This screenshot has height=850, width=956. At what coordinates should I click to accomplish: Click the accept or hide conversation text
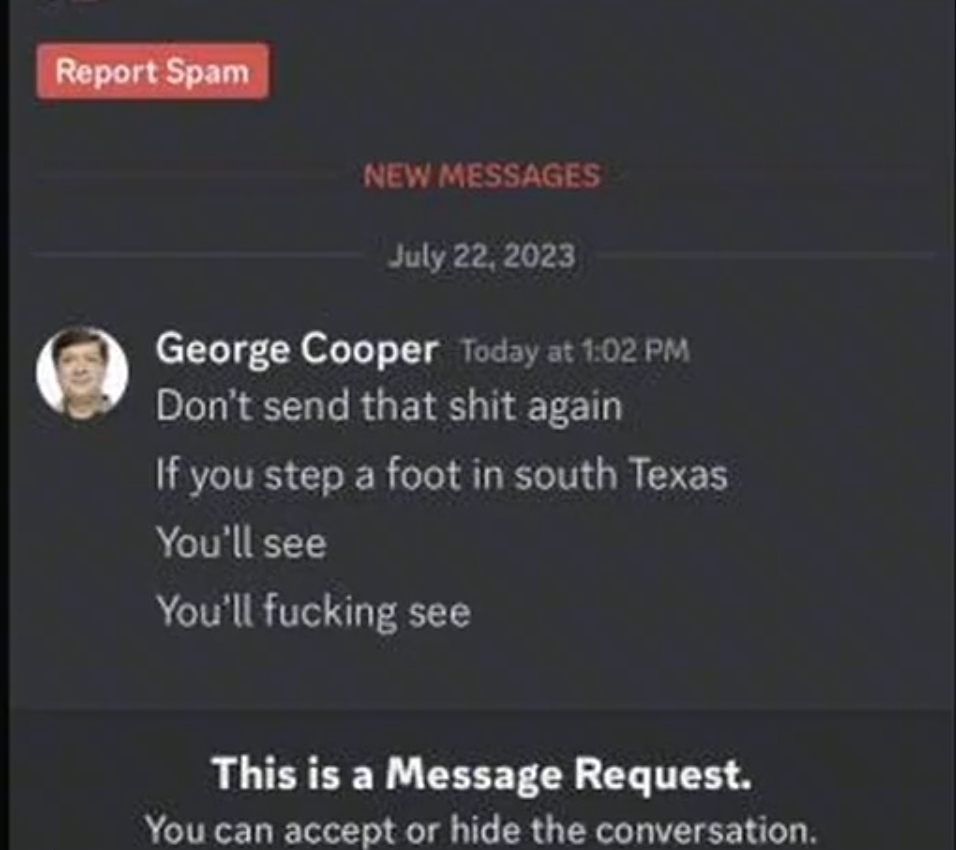(x=480, y=830)
